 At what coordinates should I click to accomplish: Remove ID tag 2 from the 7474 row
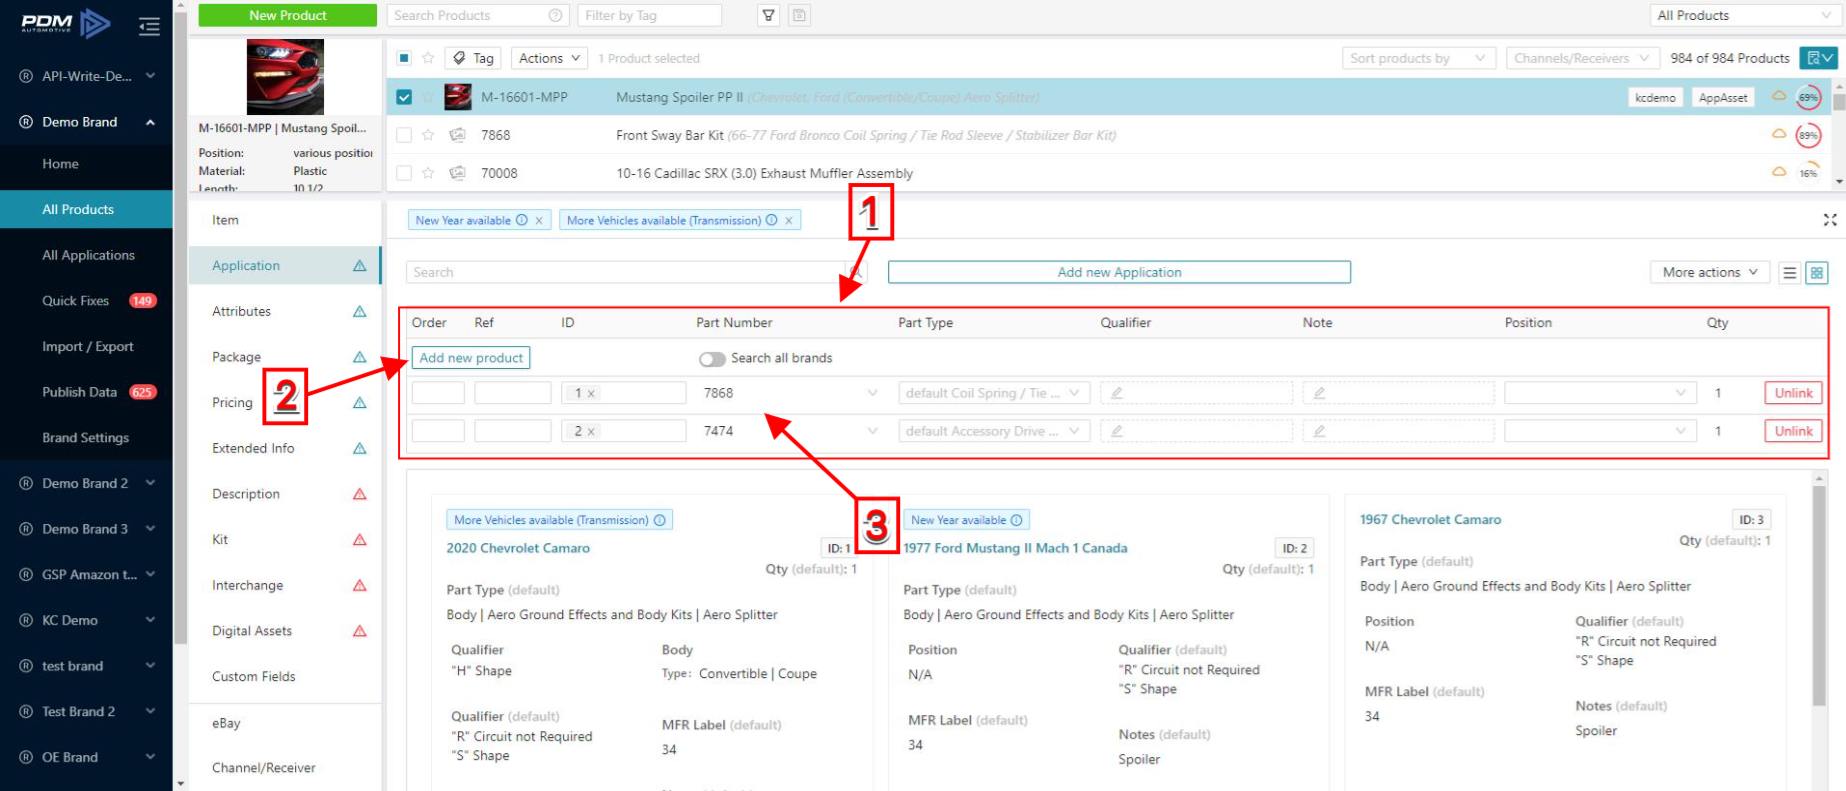[591, 431]
